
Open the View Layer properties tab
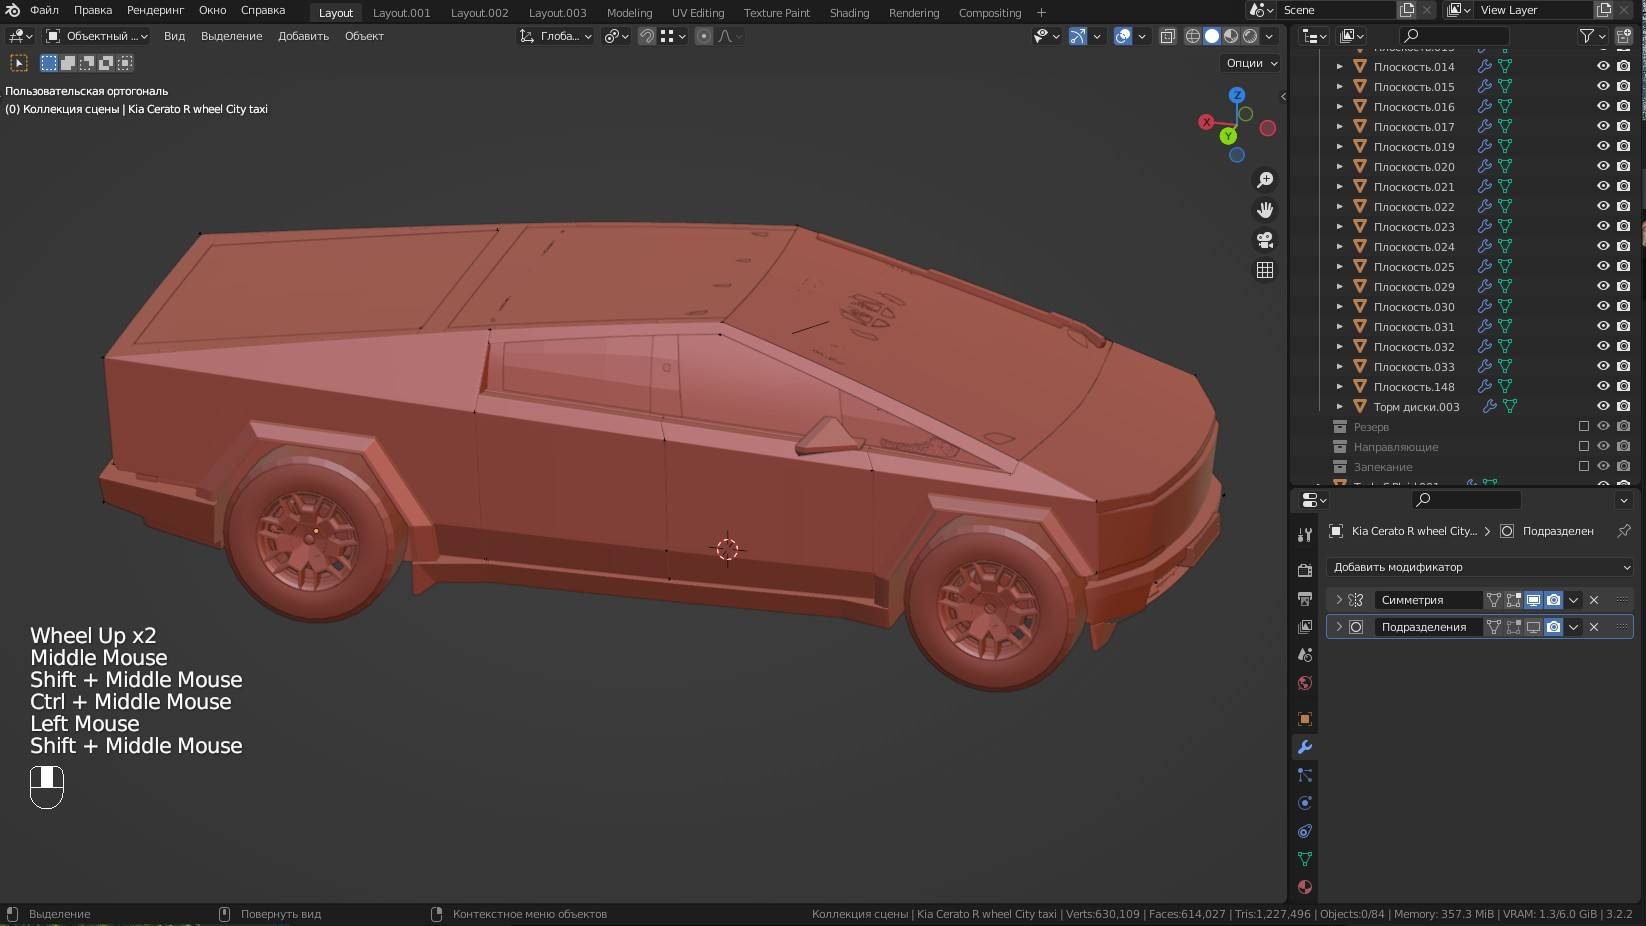point(1304,626)
